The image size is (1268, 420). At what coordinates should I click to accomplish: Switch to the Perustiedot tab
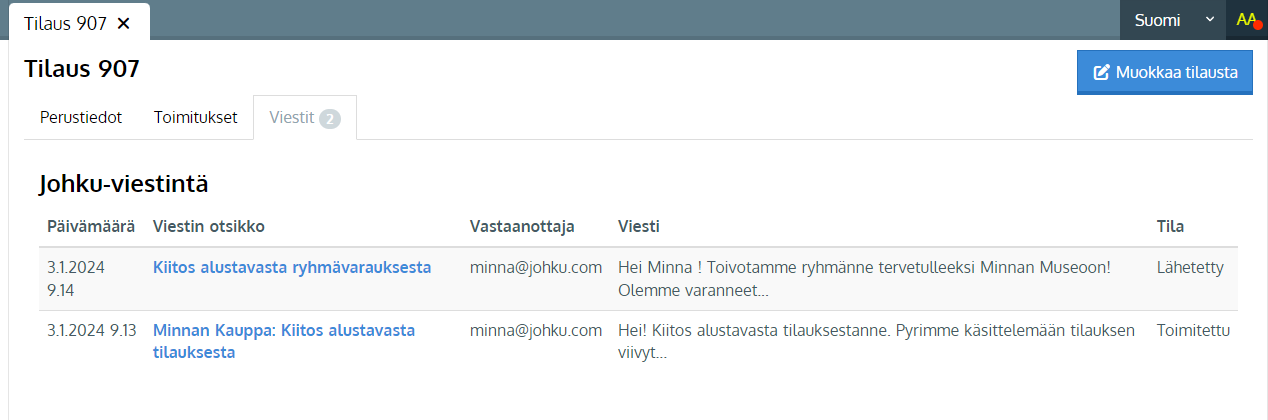pyautogui.click(x=81, y=118)
